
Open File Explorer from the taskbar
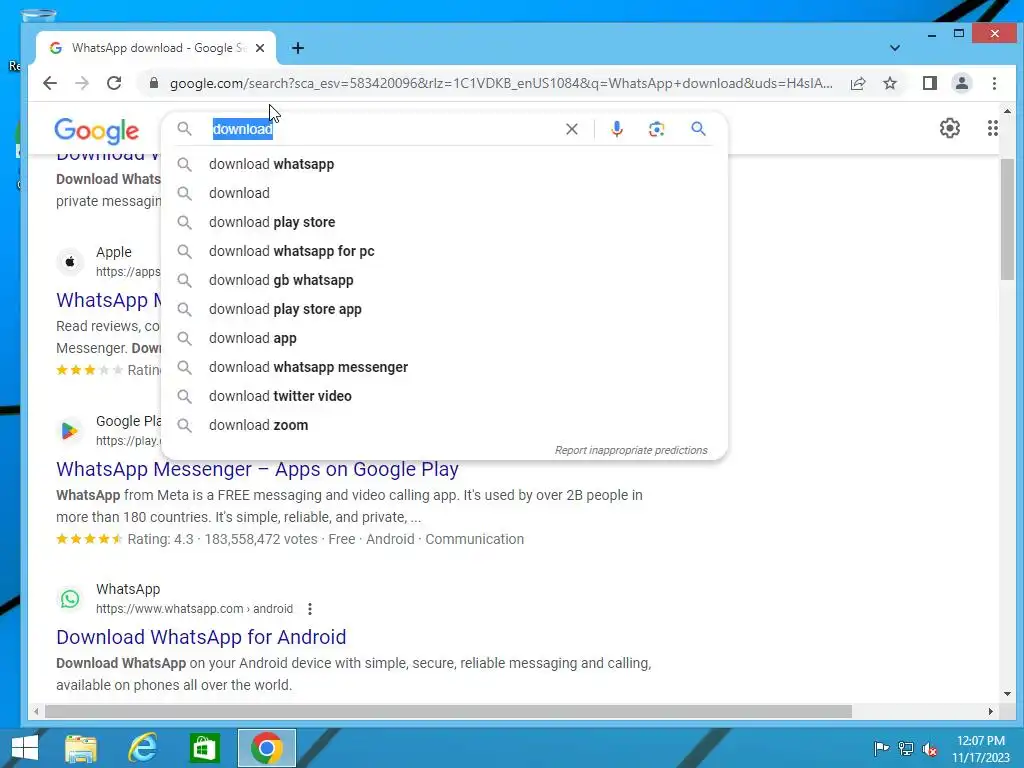81,748
